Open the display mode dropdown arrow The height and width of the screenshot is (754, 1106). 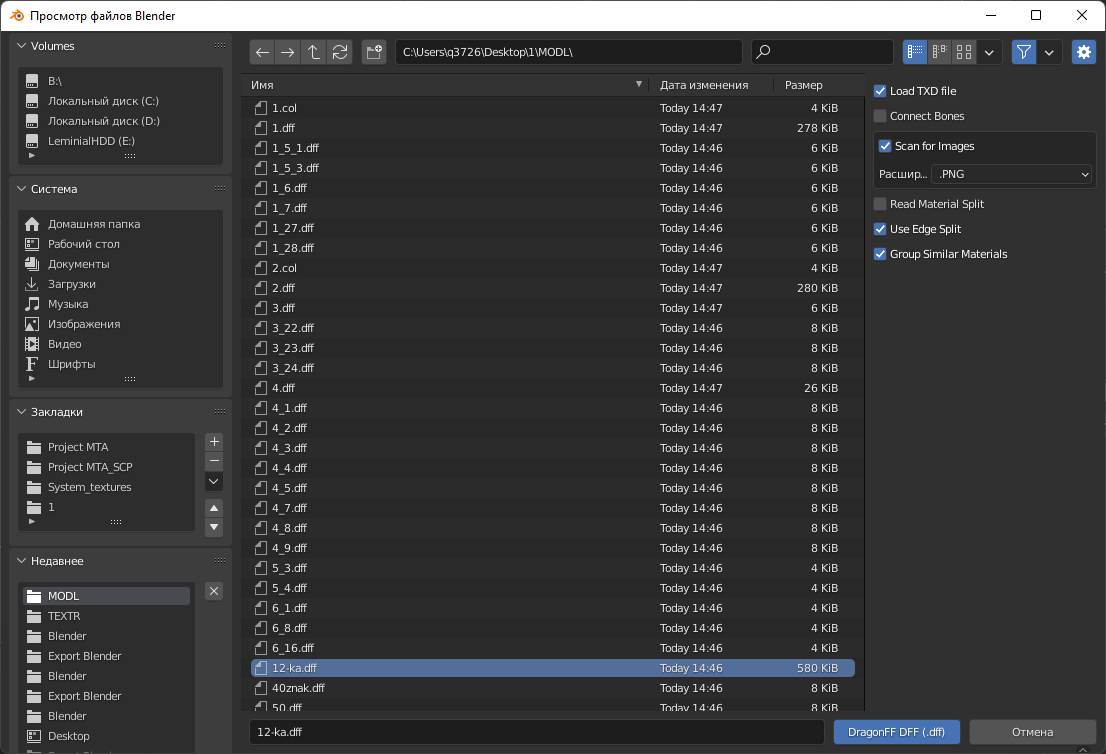990,52
